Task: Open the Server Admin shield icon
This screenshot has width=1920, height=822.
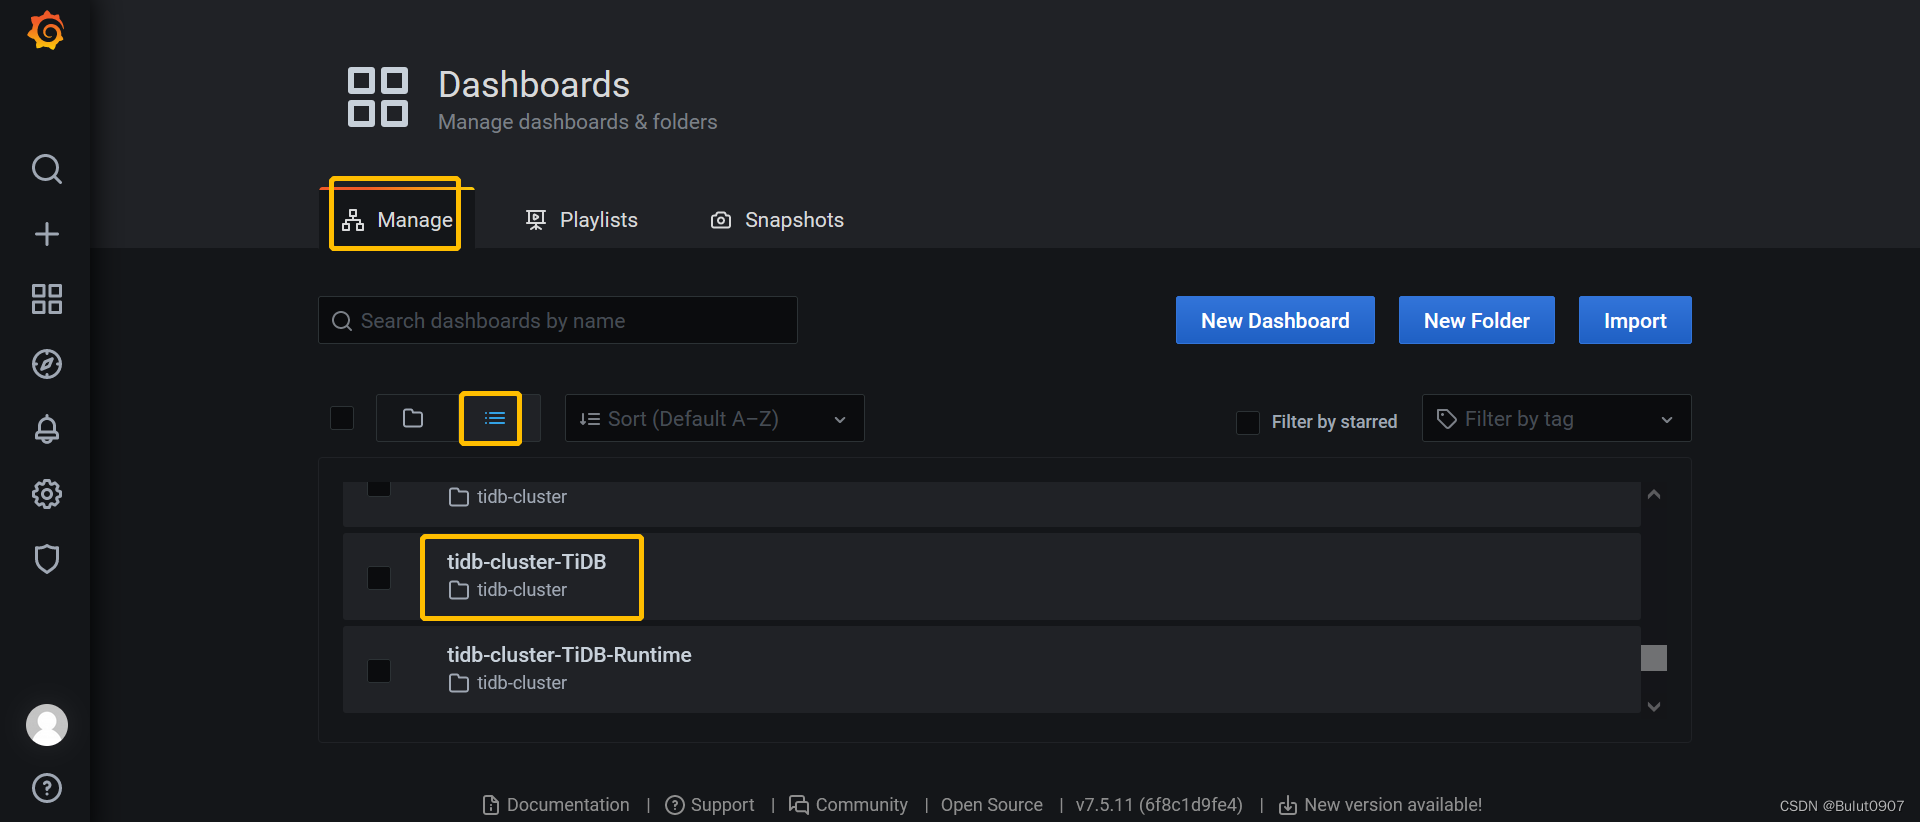Action: [x=47, y=558]
